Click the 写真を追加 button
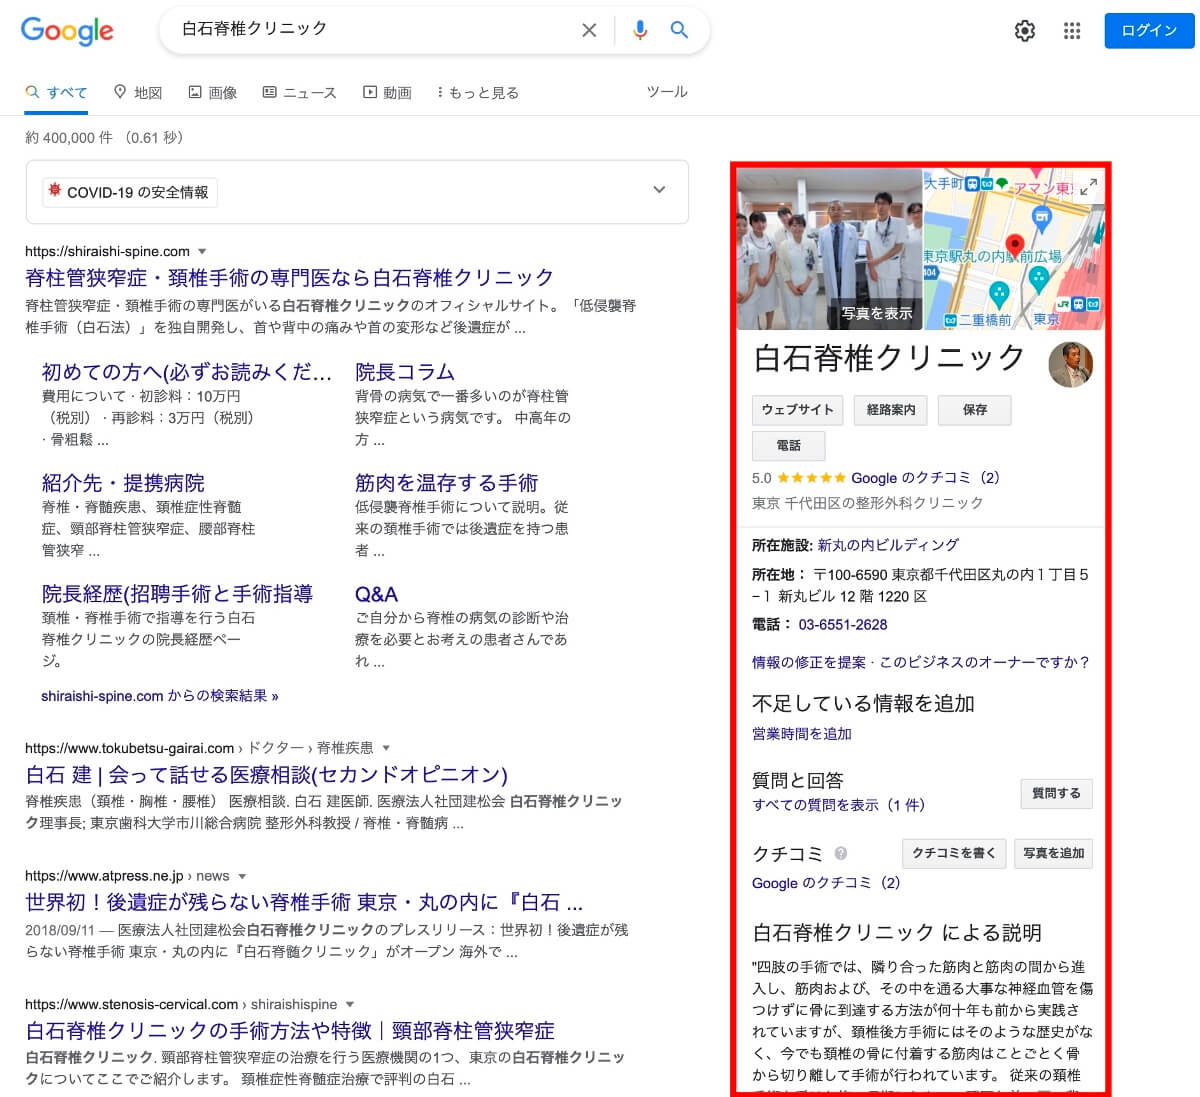Viewport: 1200px width, 1097px height. click(x=1054, y=853)
